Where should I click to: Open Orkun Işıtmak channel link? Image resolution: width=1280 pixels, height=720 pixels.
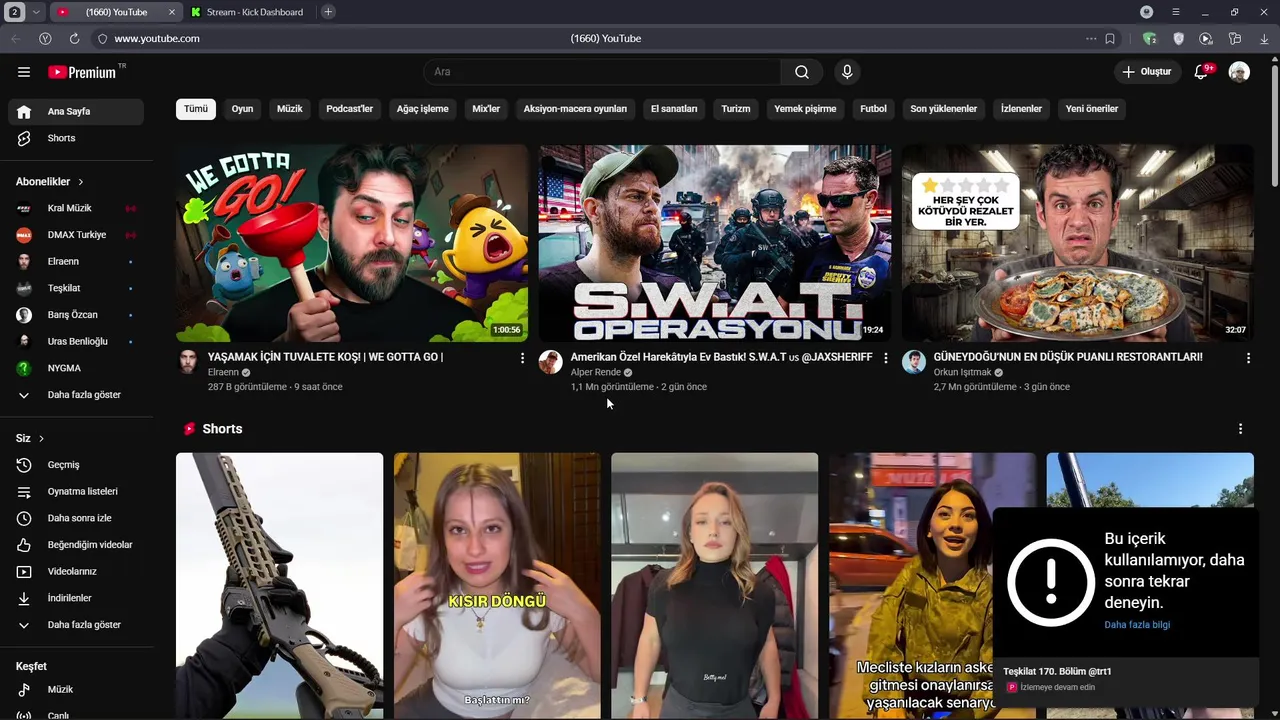(x=962, y=372)
